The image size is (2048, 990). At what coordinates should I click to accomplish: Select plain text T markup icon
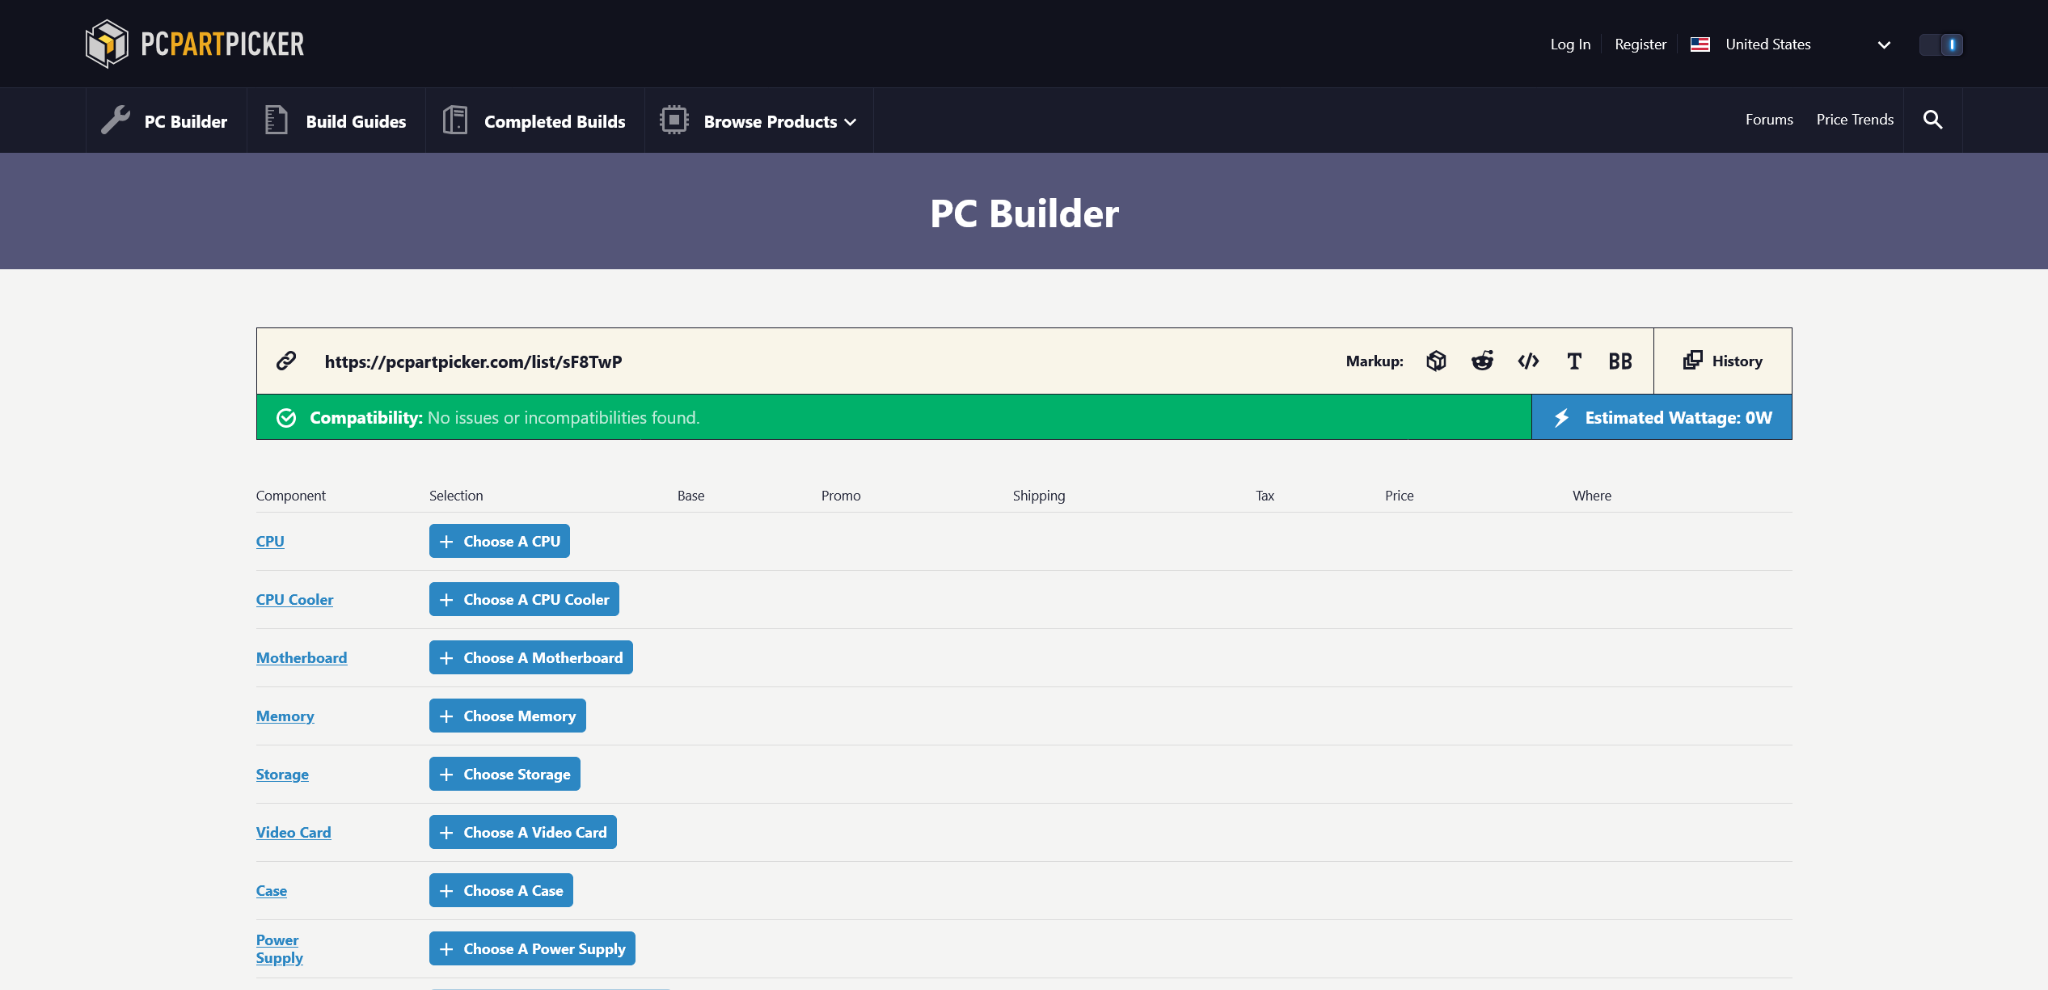(x=1574, y=361)
